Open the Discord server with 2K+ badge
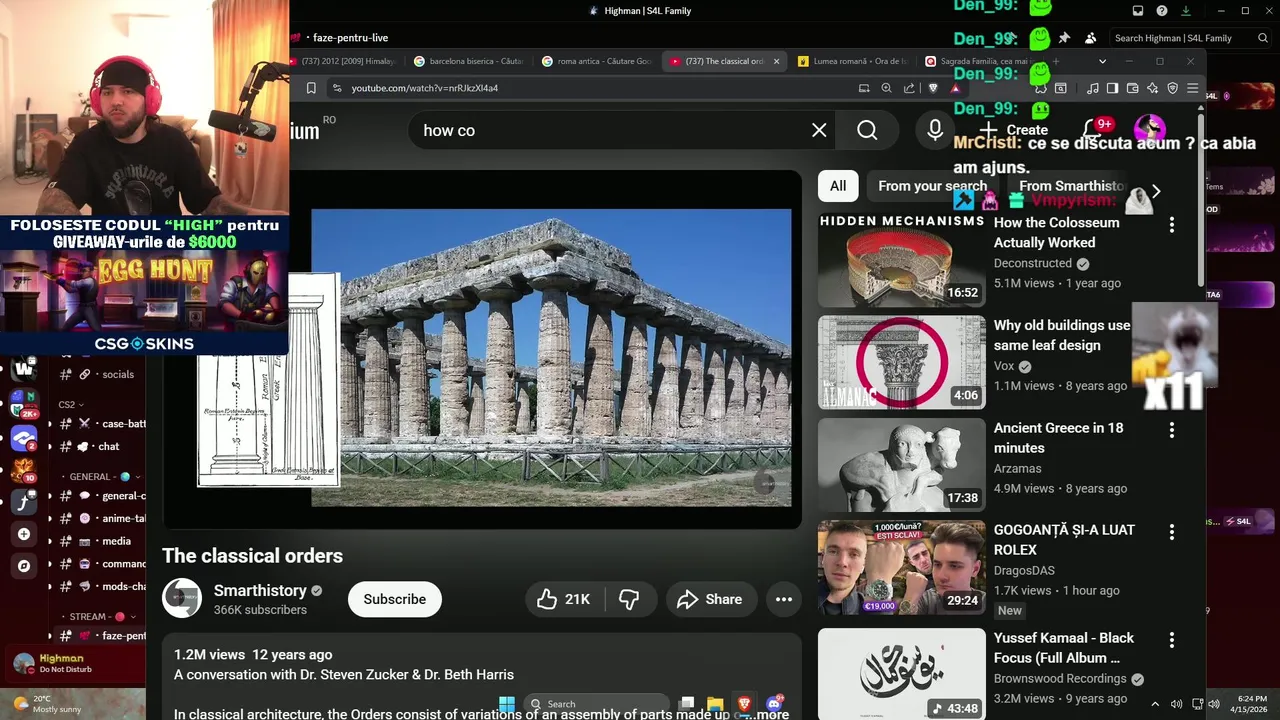This screenshot has height=720, width=1280. [24, 403]
